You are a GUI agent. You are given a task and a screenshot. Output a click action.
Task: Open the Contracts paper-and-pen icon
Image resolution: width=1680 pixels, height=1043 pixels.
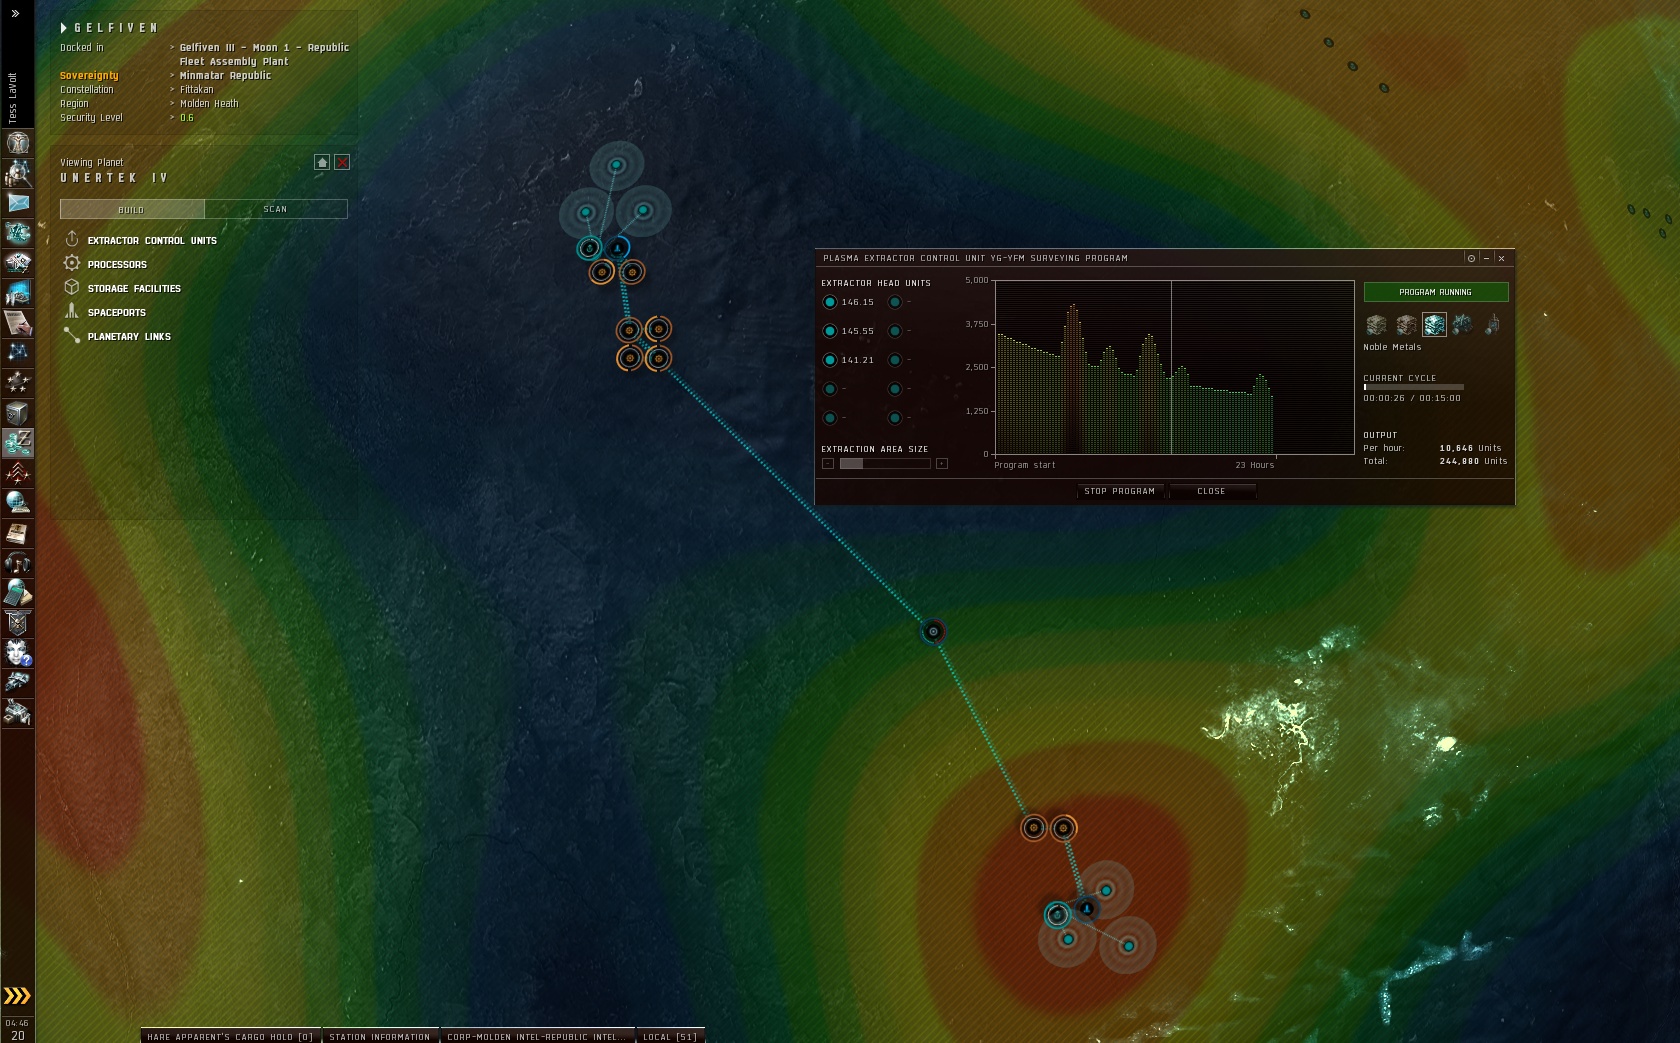tap(17, 323)
